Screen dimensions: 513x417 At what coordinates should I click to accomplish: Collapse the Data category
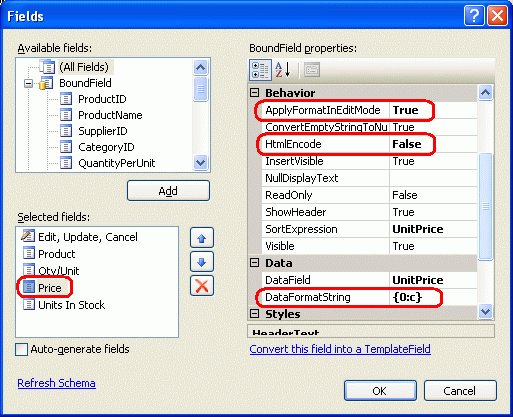click(254, 263)
